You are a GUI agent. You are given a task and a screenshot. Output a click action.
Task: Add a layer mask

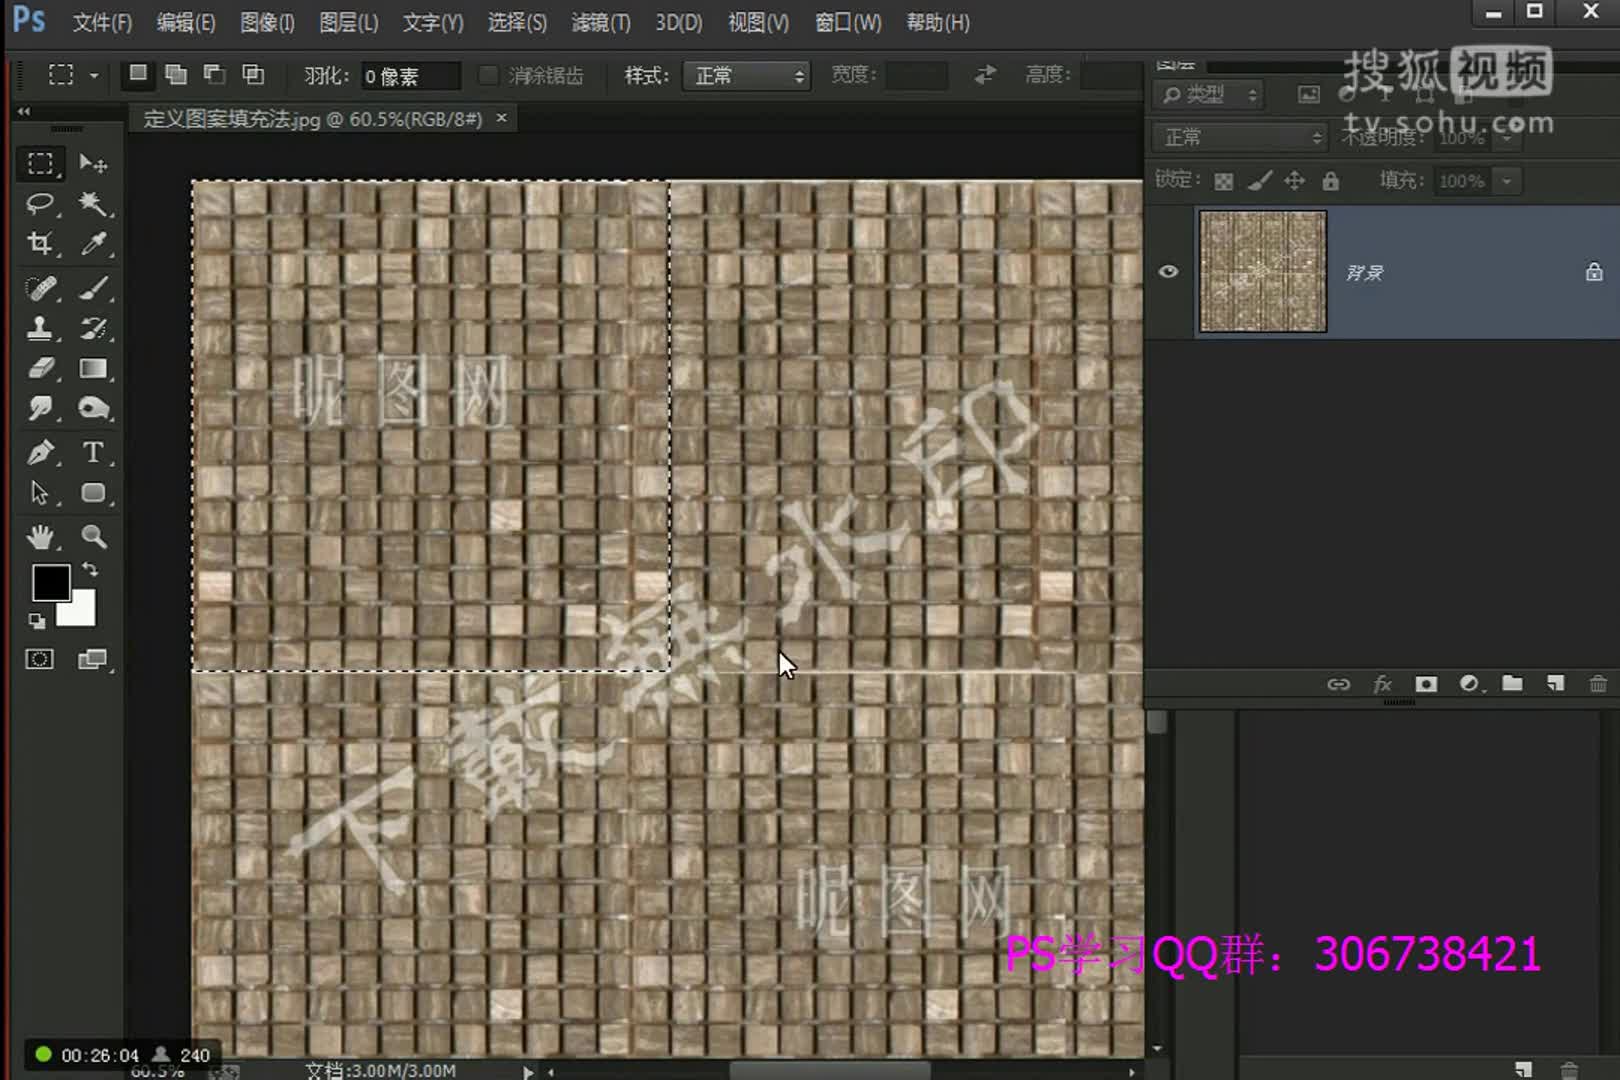tap(1426, 684)
